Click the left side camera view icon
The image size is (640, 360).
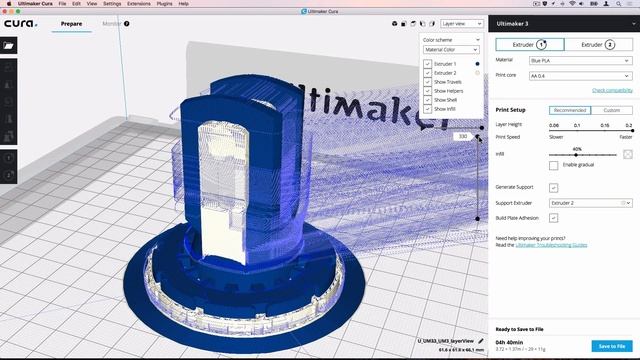422,24
